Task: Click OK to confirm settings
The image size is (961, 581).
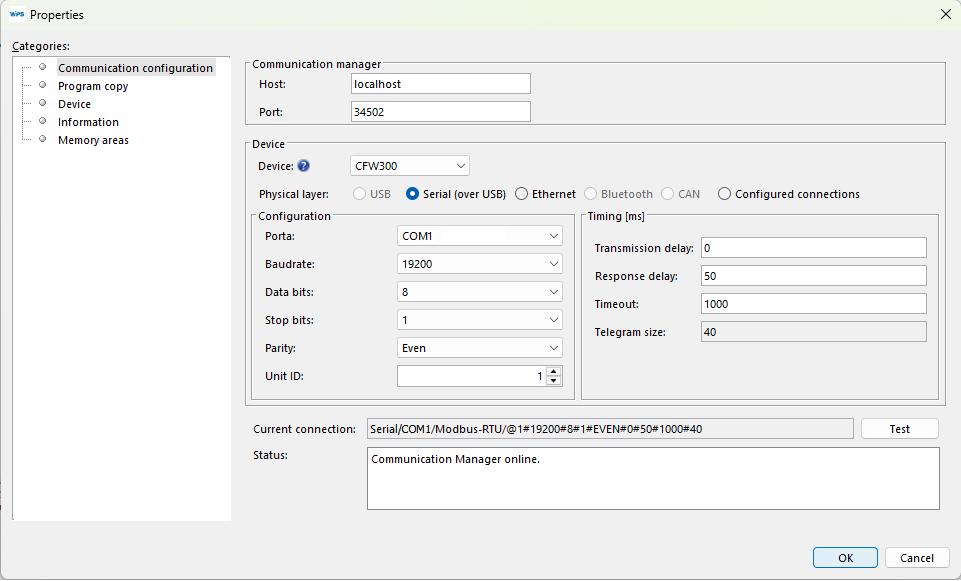Action: 844,557
